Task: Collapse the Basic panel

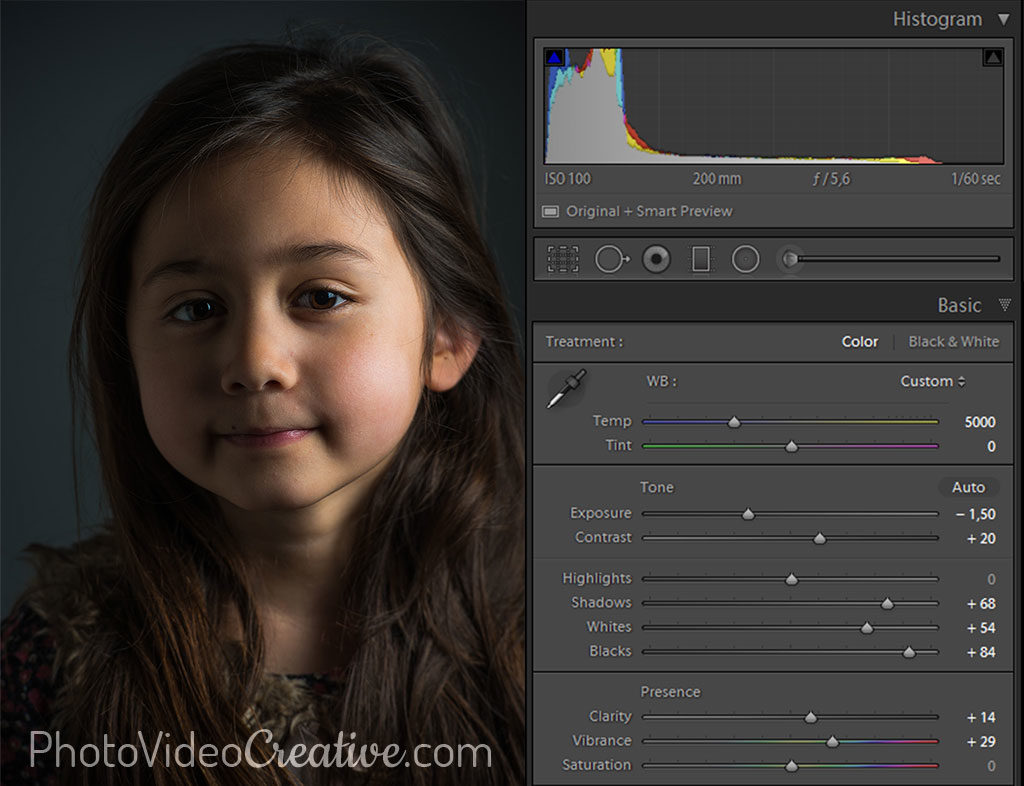Action: click(1005, 305)
